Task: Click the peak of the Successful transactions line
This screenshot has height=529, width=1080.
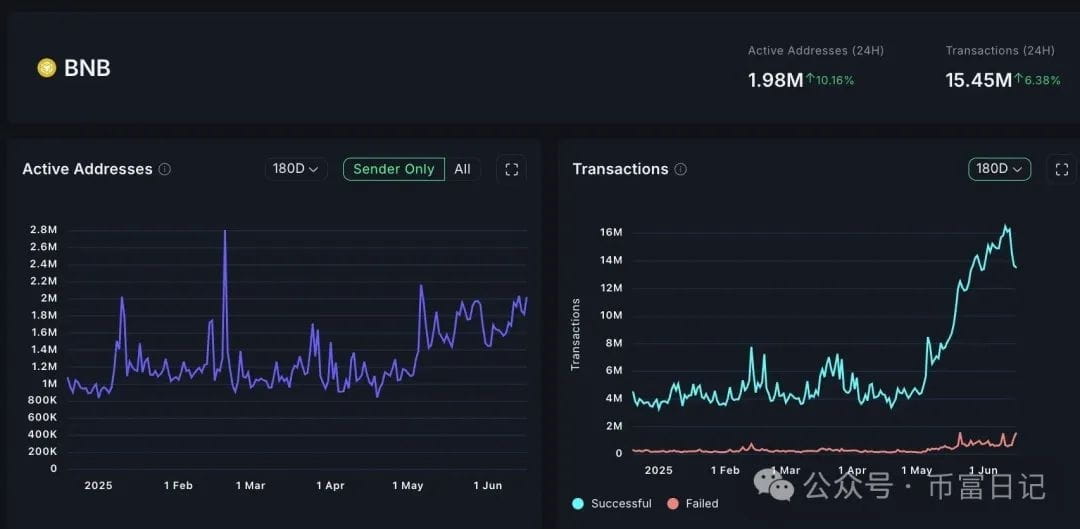Action: click(1006, 226)
